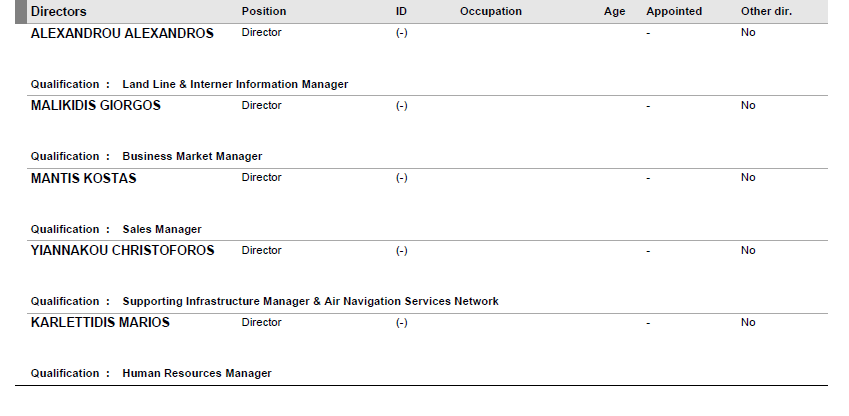Click Sales Manager qualification text
Screen dimensions: 849x416
click(x=162, y=229)
